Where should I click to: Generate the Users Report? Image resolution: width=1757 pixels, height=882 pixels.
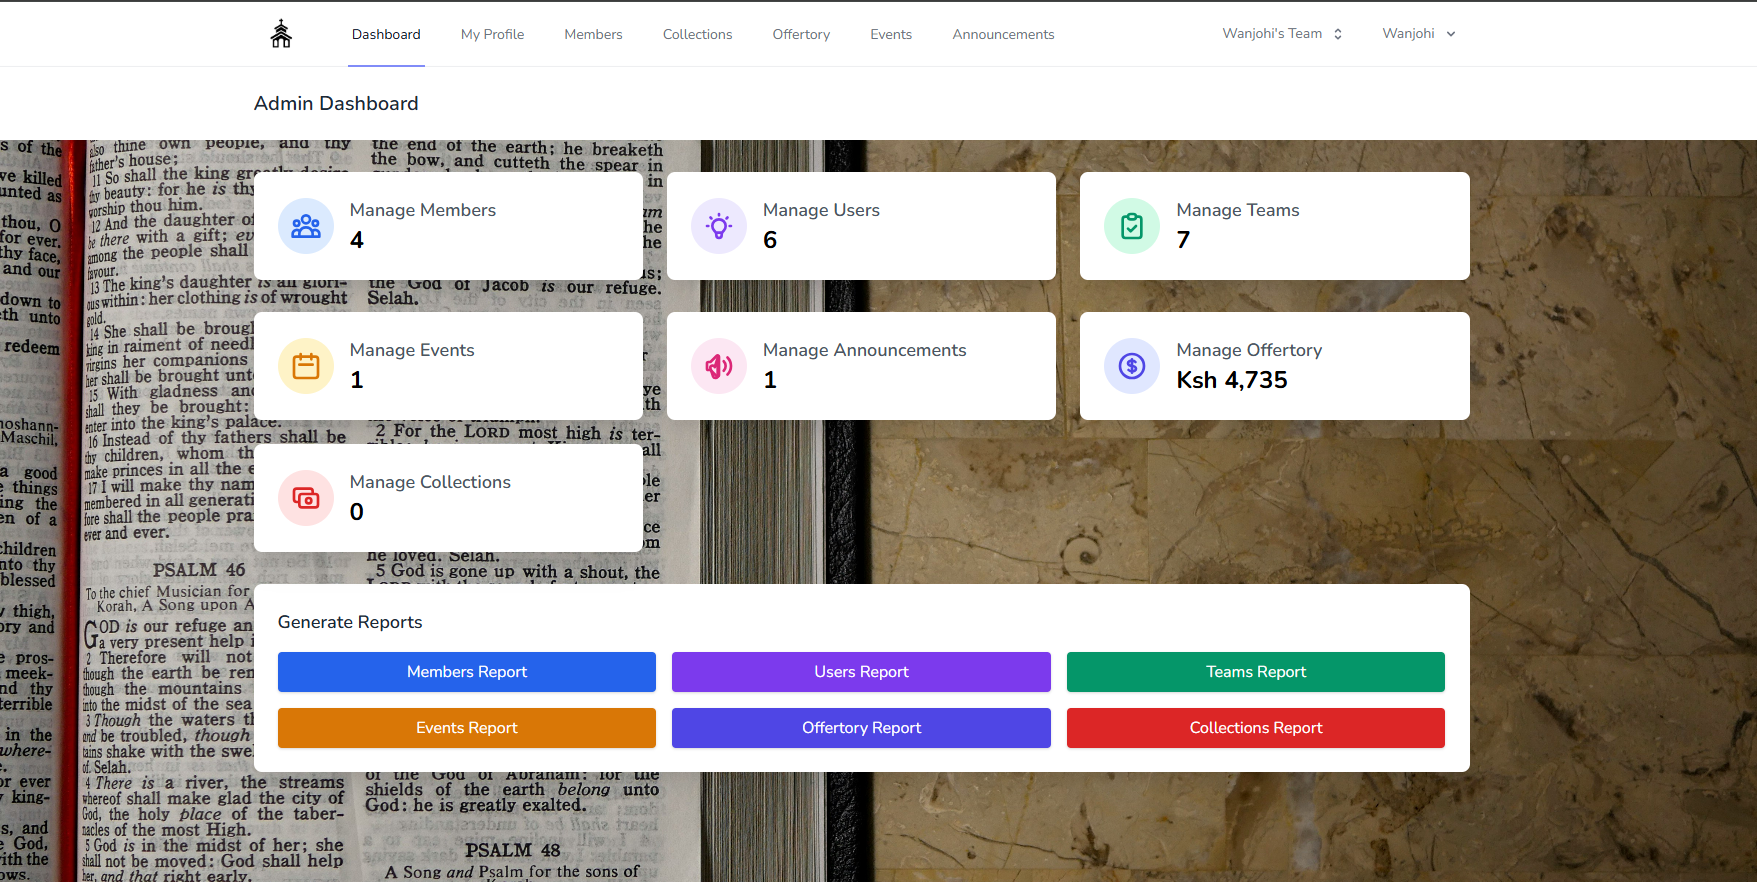tap(861, 672)
